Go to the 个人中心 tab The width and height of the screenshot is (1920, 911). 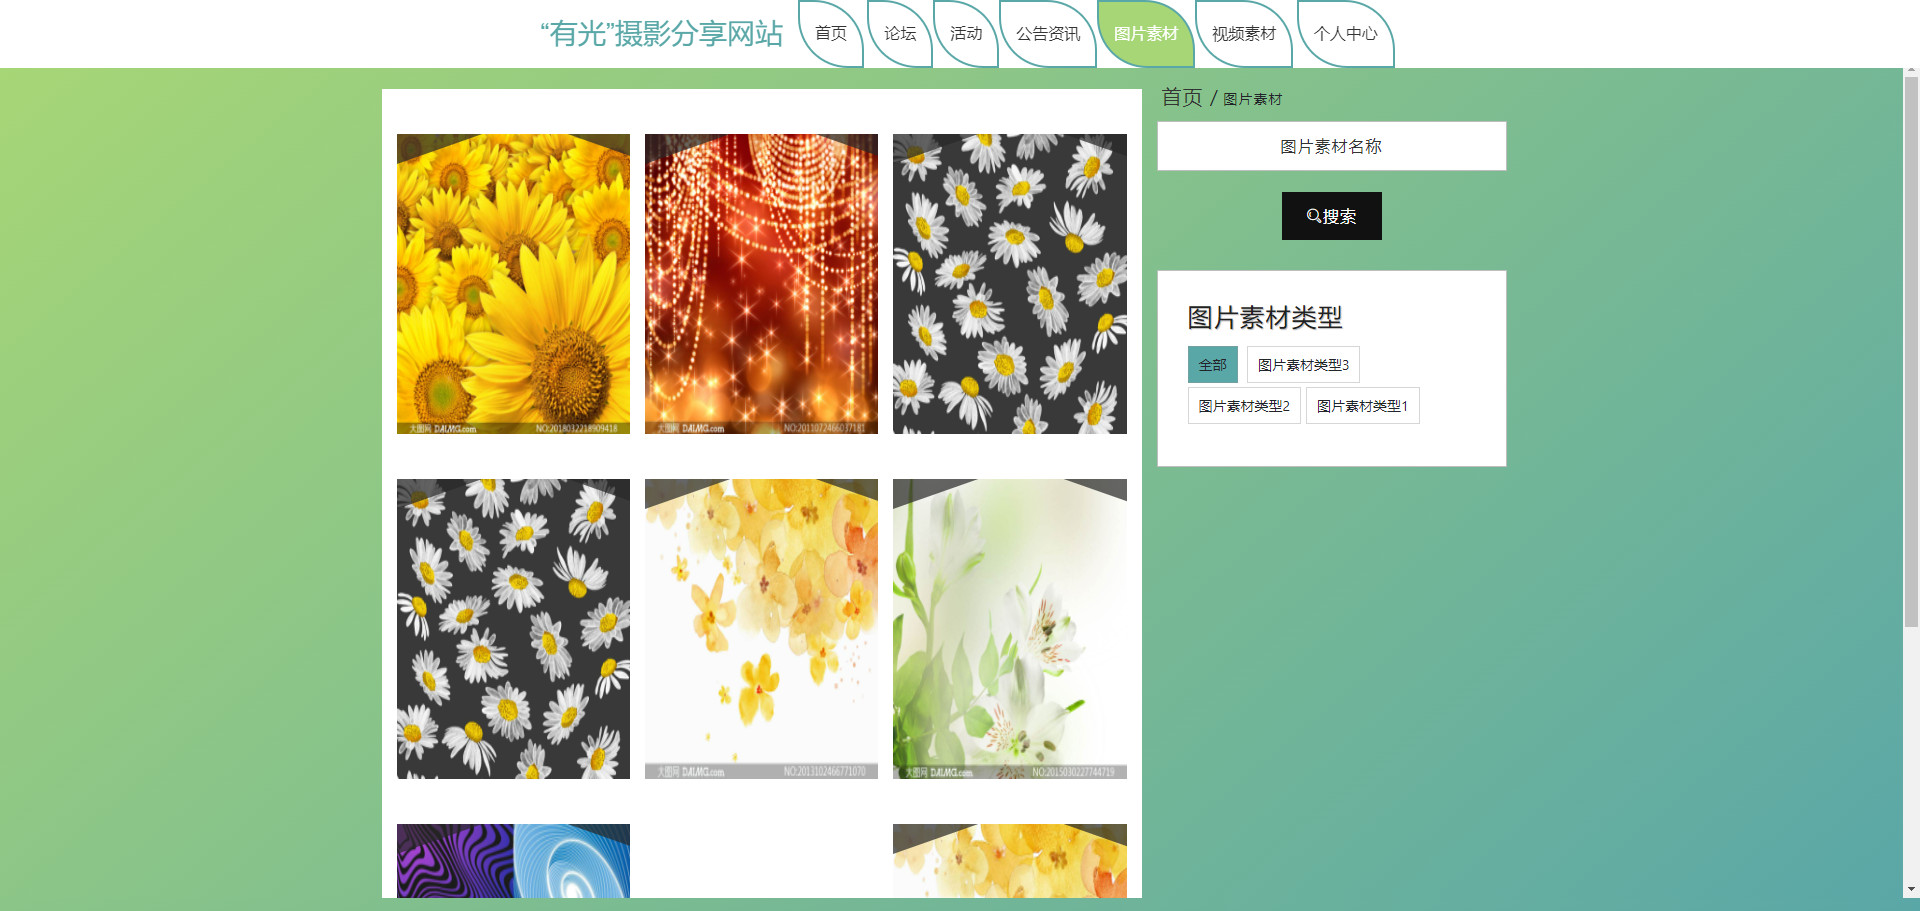[x=1345, y=34]
